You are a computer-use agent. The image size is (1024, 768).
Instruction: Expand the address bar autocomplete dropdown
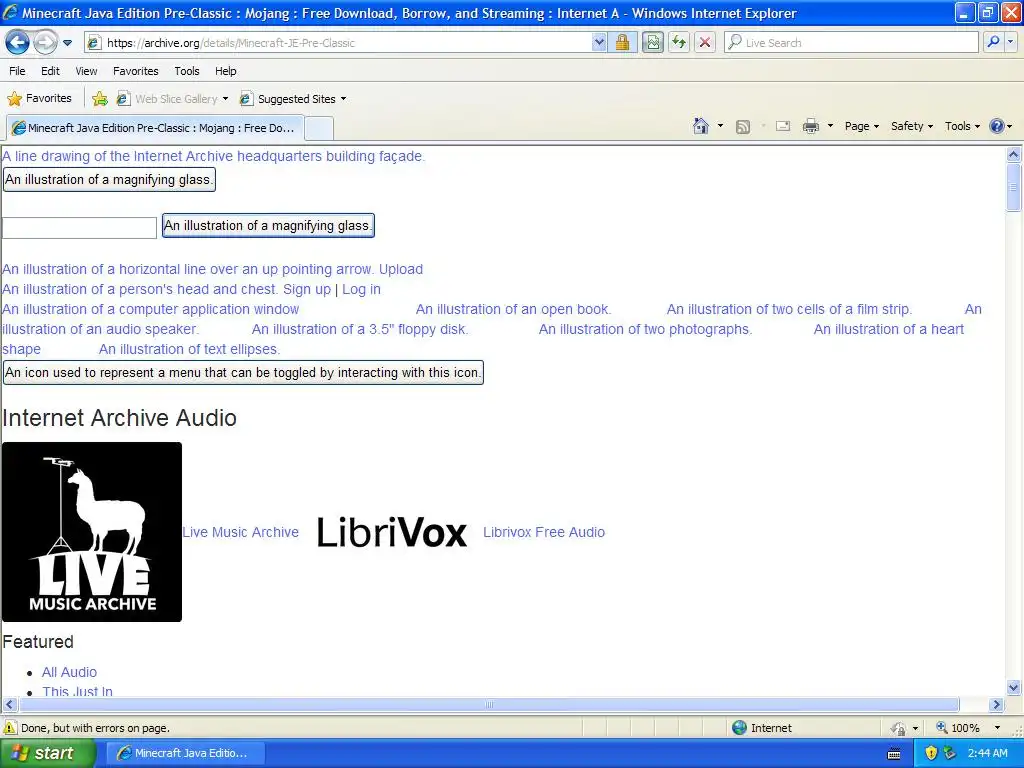tap(599, 43)
